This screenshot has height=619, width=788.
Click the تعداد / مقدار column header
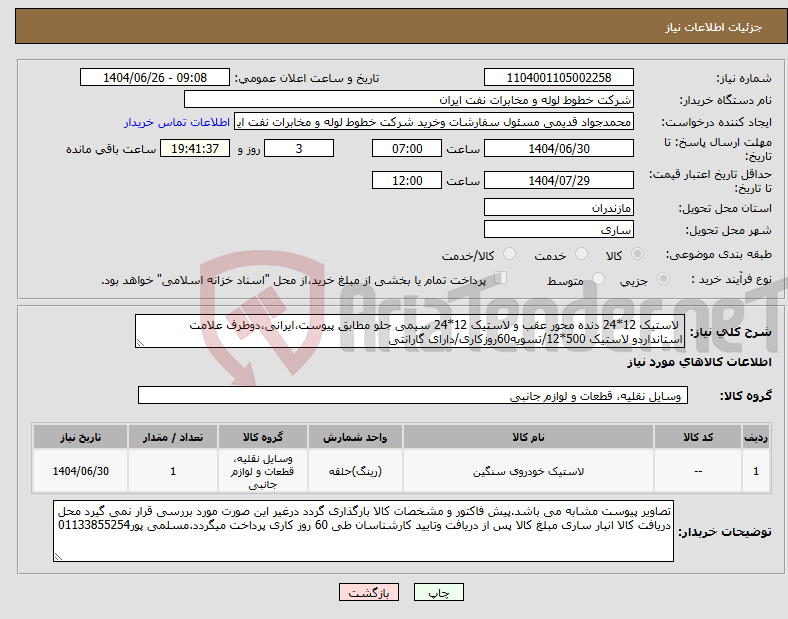point(173,437)
